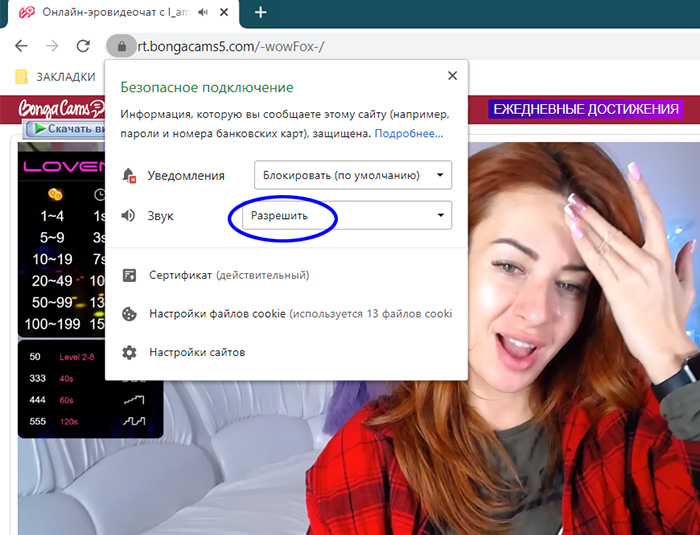Click the certificate icon in popup
This screenshot has width=700, height=535.
pos(129,275)
